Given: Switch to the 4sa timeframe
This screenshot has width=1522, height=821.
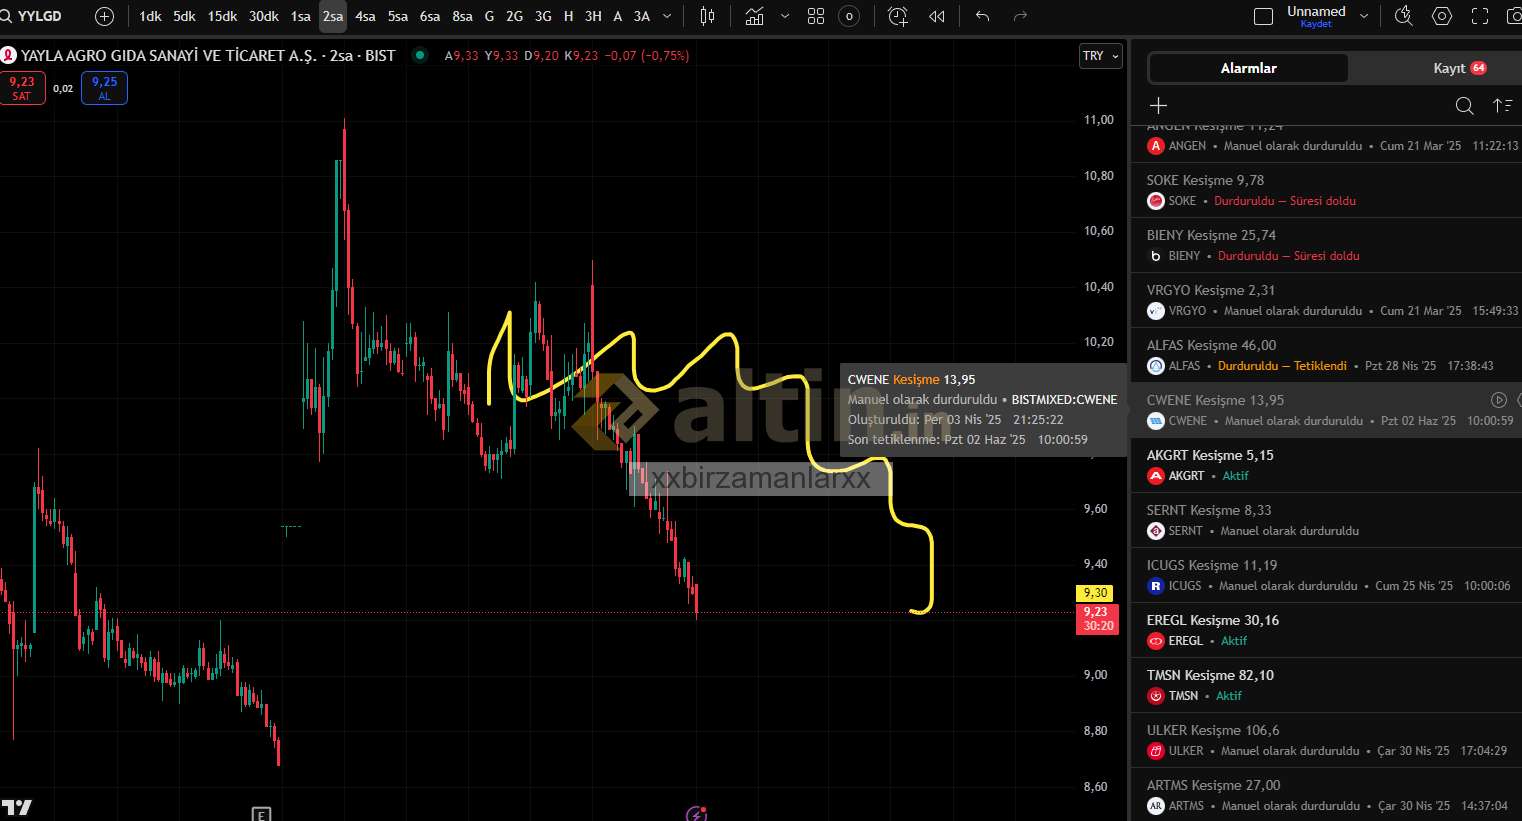Looking at the screenshot, I should pyautogui.click(x=365, y=16).
